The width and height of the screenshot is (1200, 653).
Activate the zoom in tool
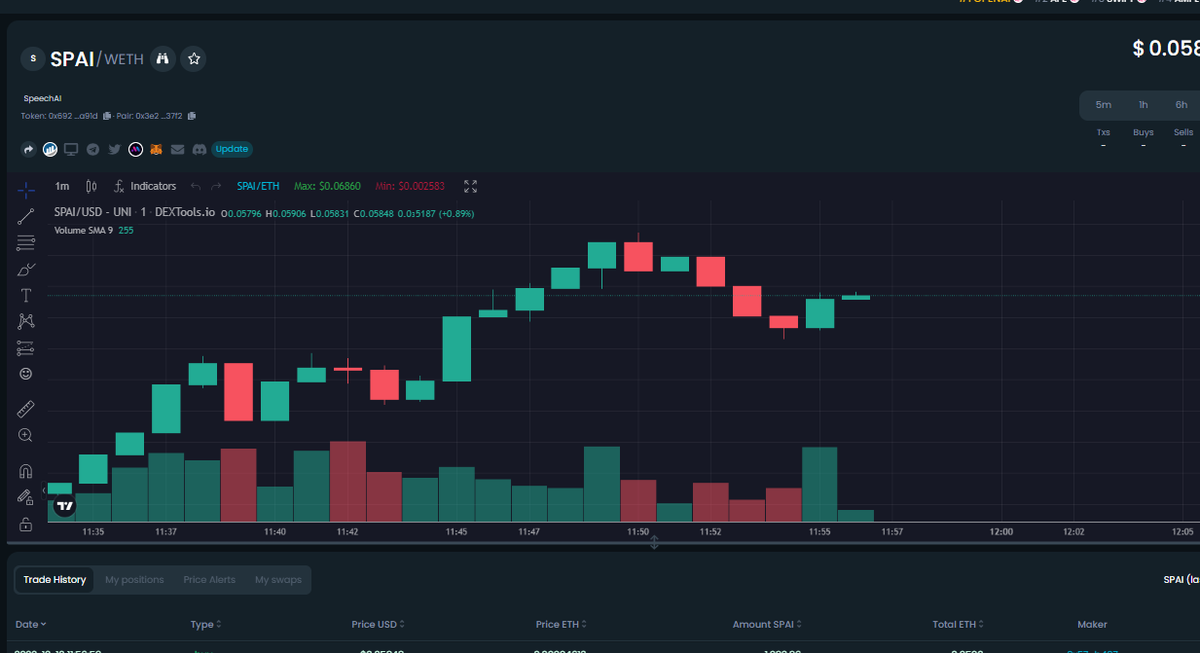(x=26, y=435)
